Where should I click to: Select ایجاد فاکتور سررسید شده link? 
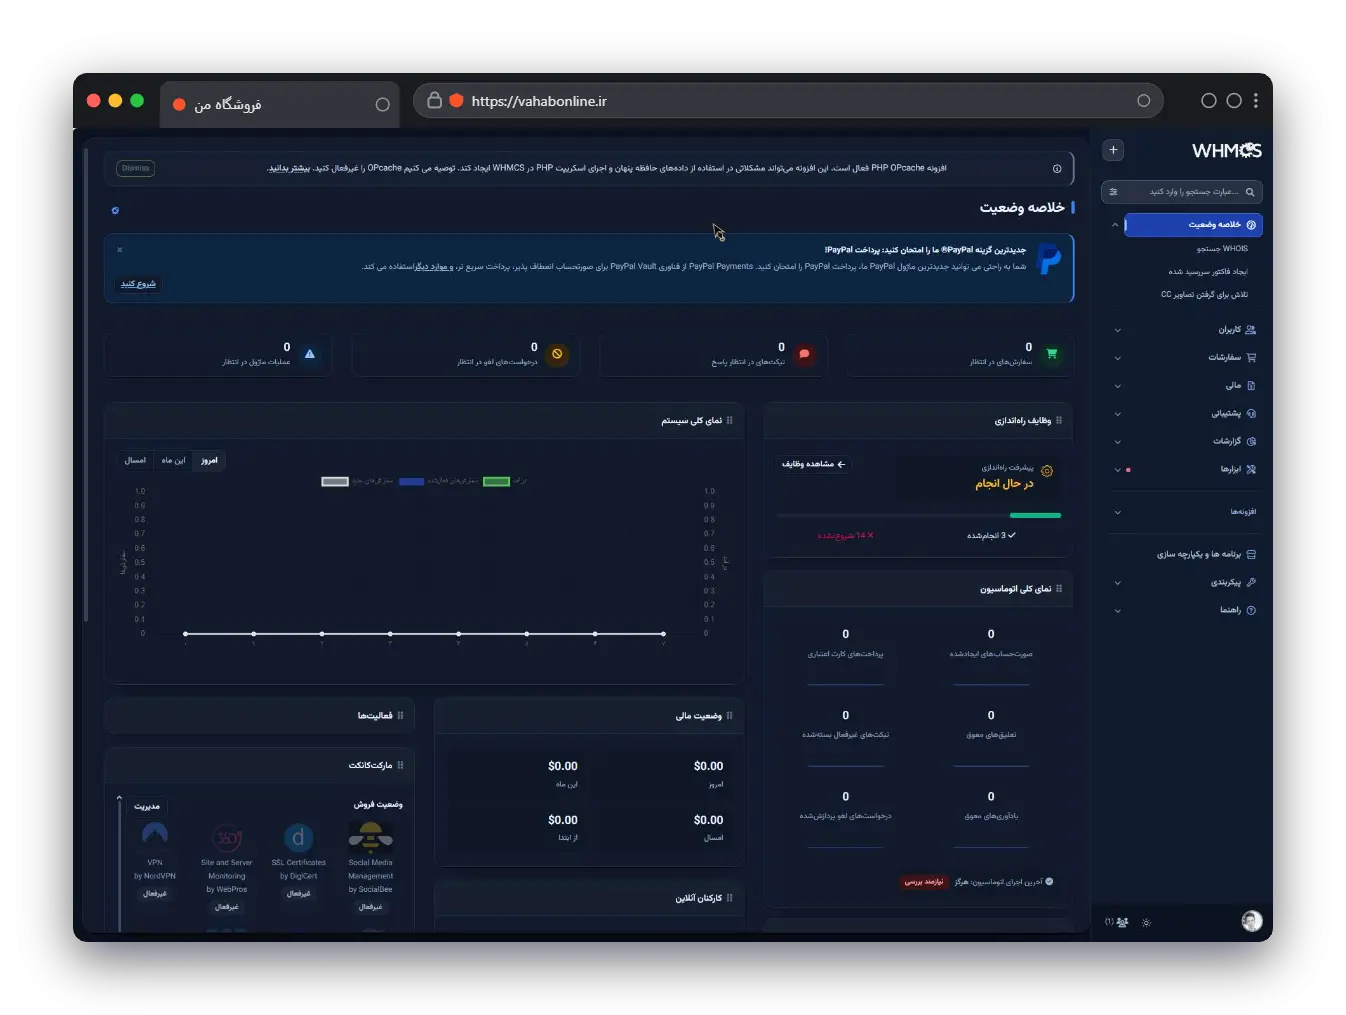[1208, 272]
